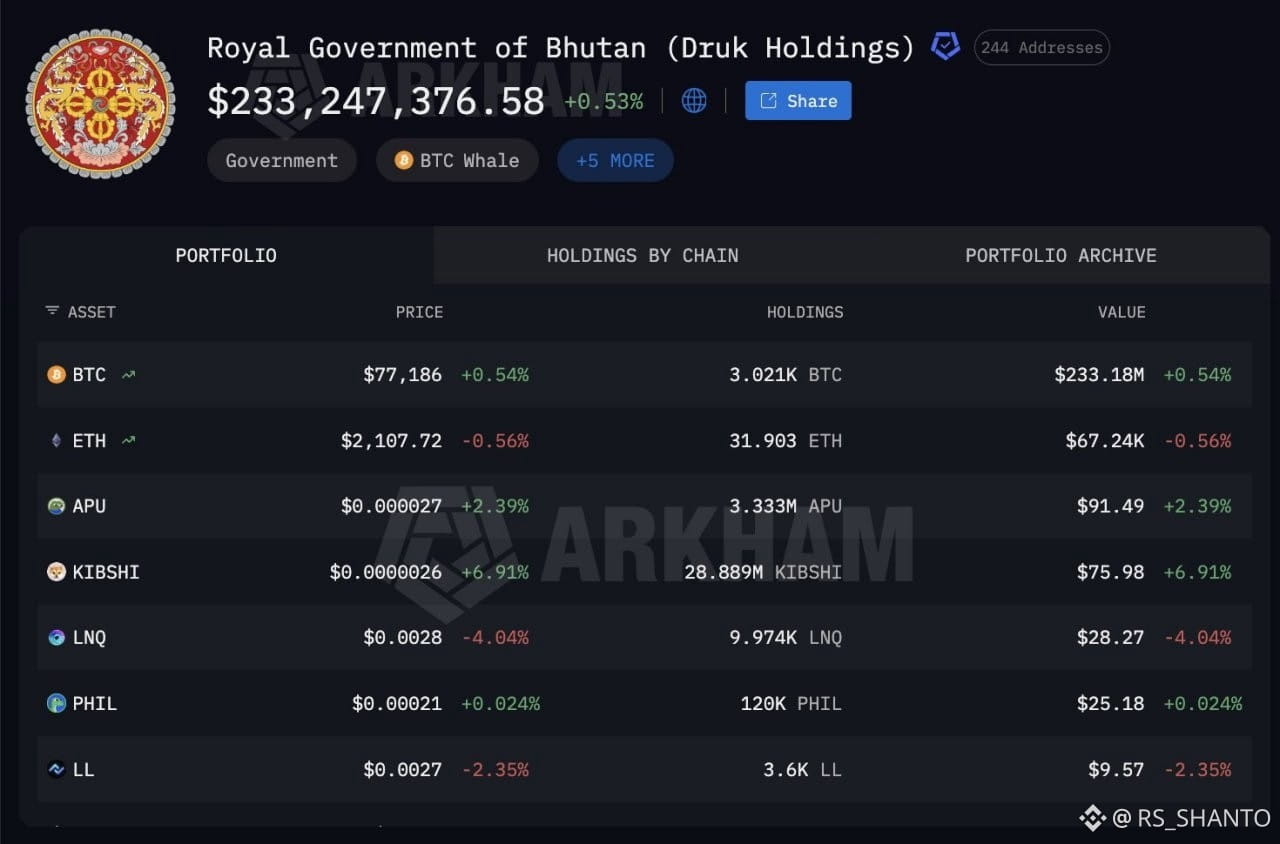1280x844 pixels.
Task: Click the LNQ value $28.27
Action: 1110,637
